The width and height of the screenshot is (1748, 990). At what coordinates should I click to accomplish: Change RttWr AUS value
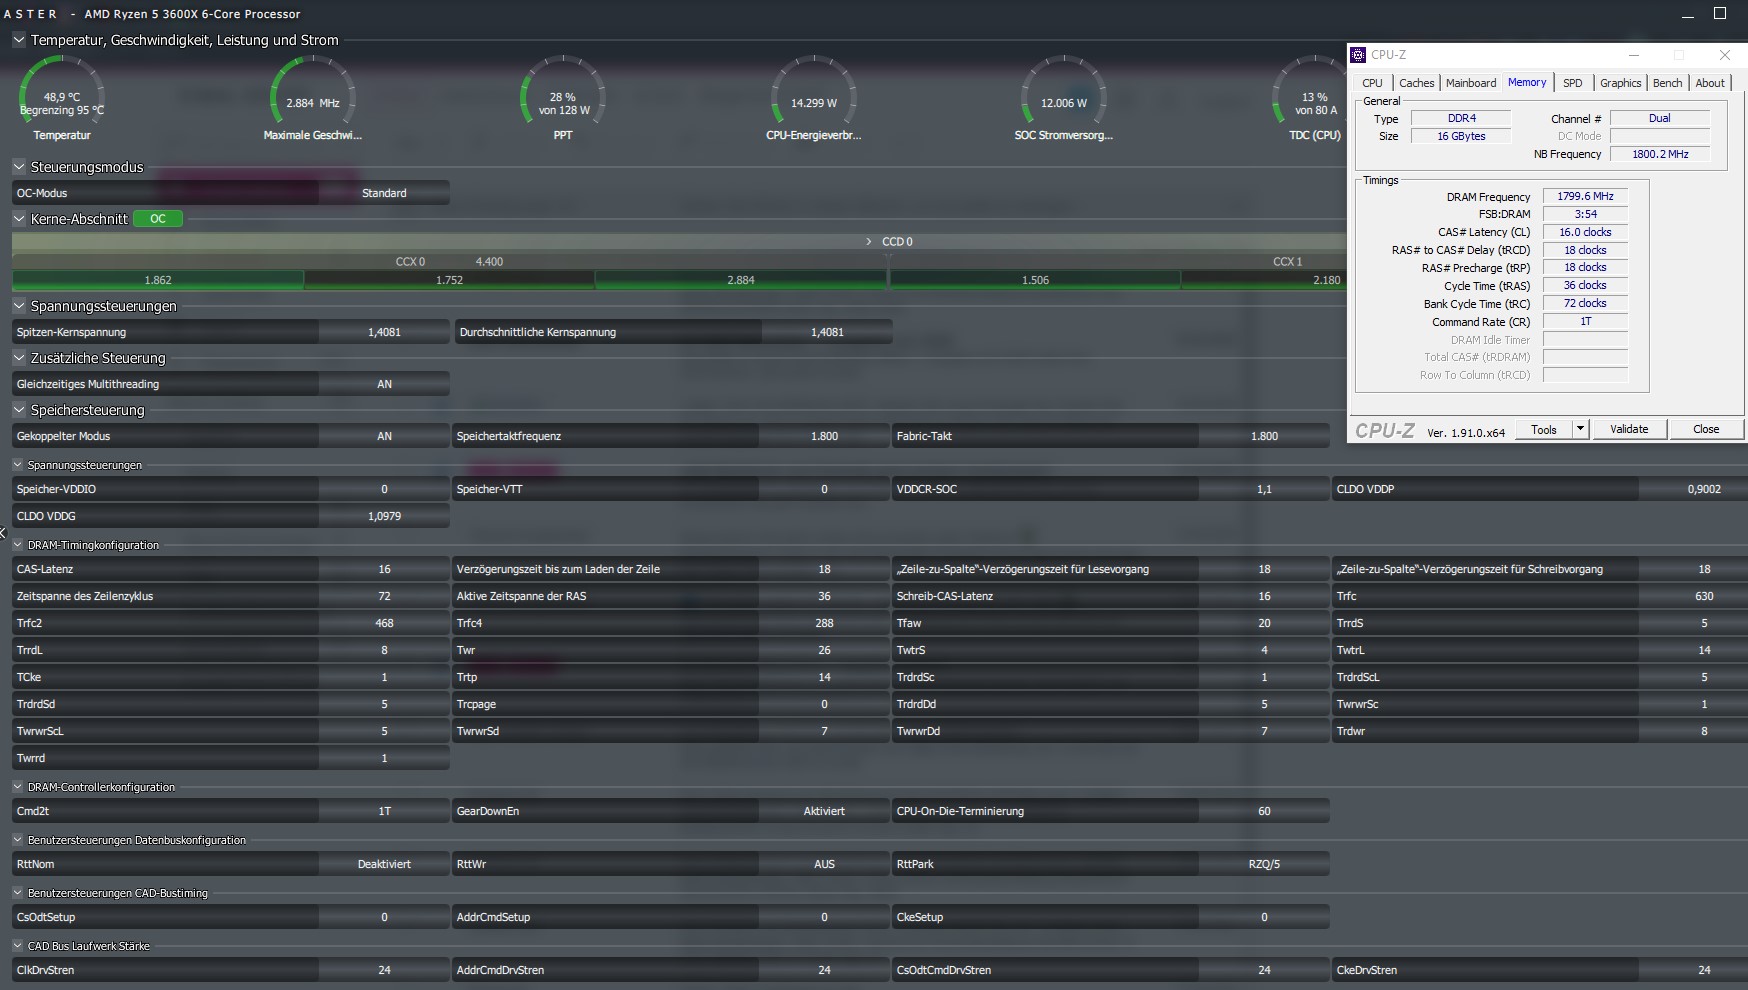tap(824, 864)
